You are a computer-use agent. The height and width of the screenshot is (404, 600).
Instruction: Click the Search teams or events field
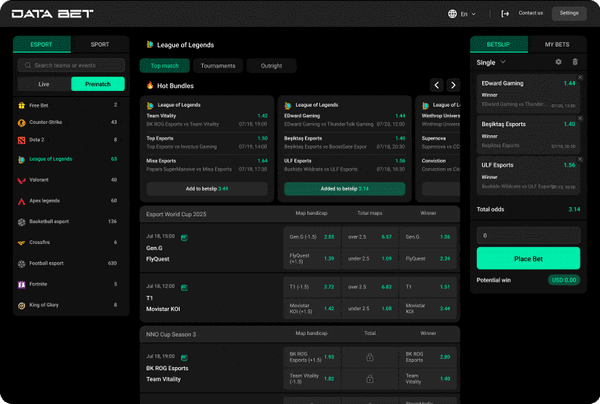[x=70, y=65]
